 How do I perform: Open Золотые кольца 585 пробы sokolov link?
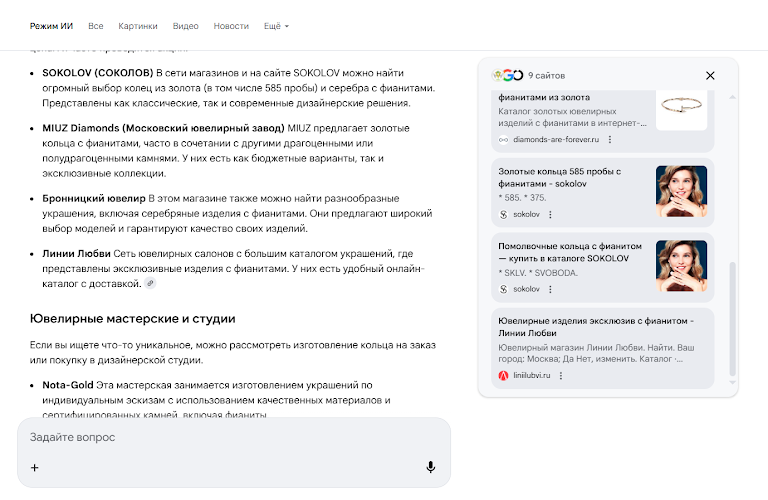[x=559, y=178]
